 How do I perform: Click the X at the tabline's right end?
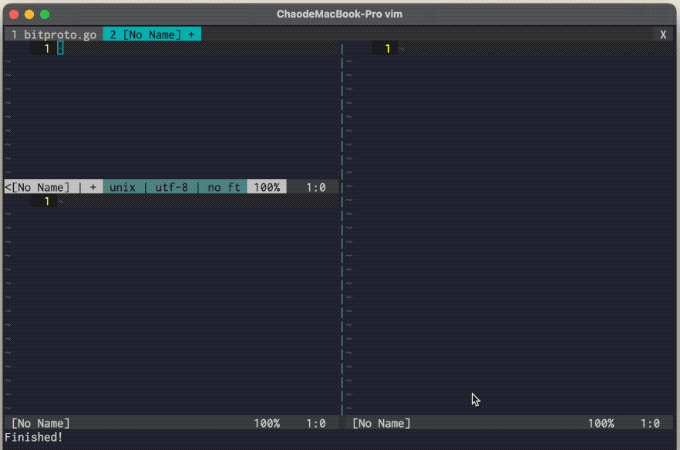pos(663,34)
